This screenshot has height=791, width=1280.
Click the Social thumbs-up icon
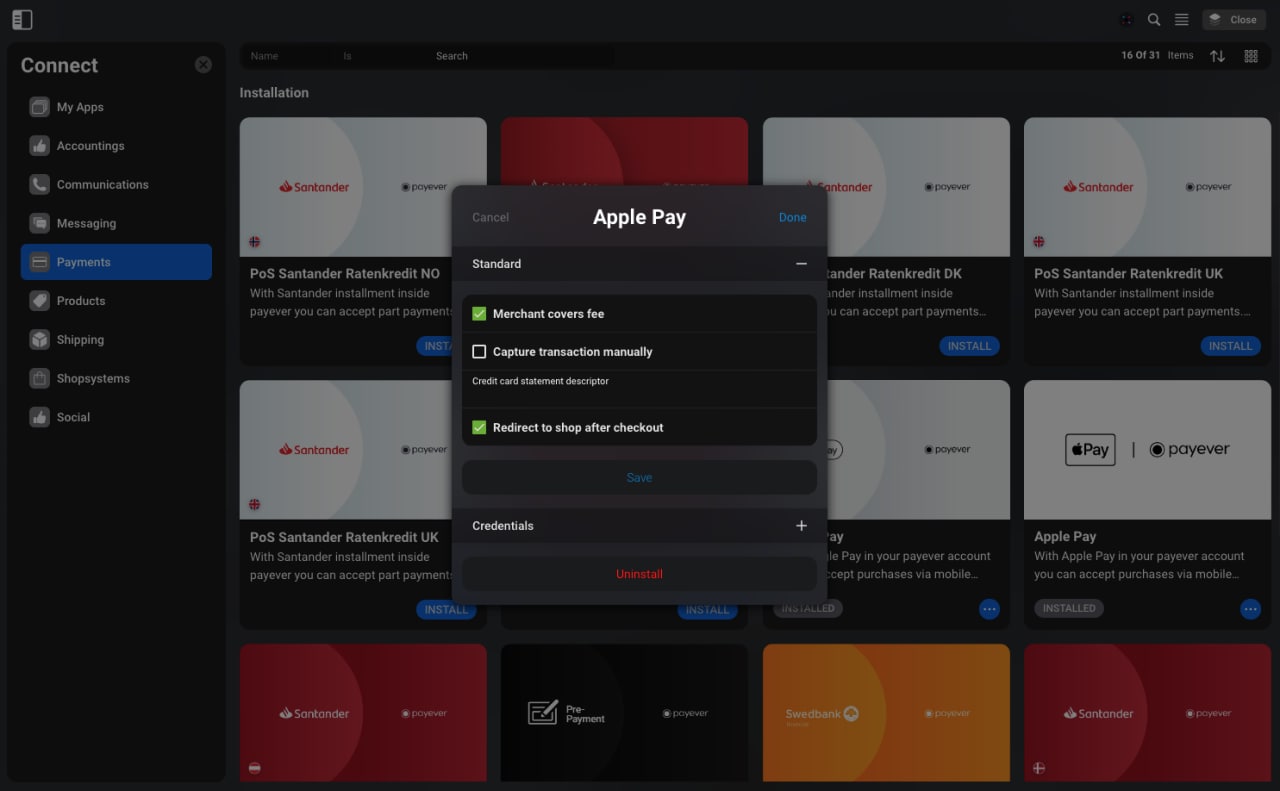(x=39, y=418)
